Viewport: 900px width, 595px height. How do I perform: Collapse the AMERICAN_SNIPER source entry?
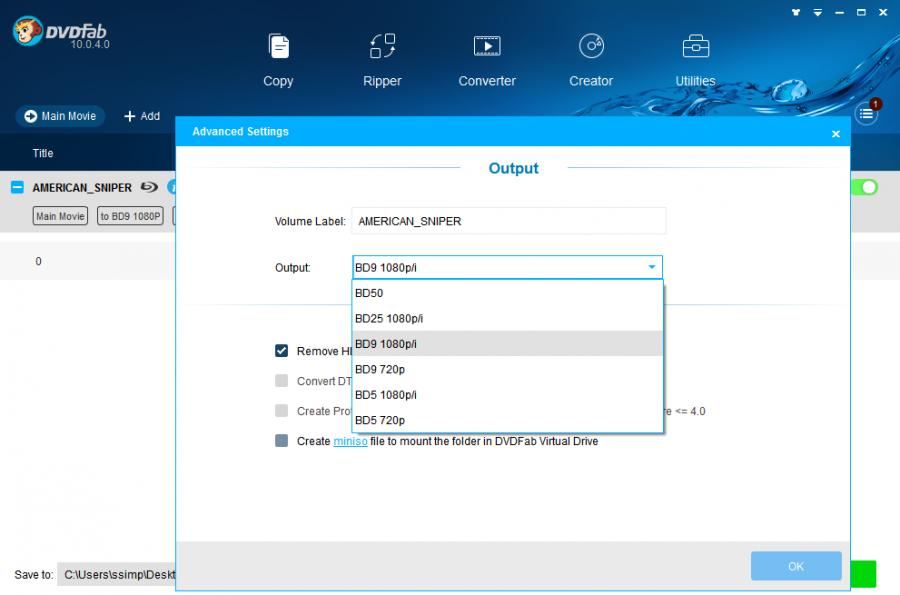(17, 187)
